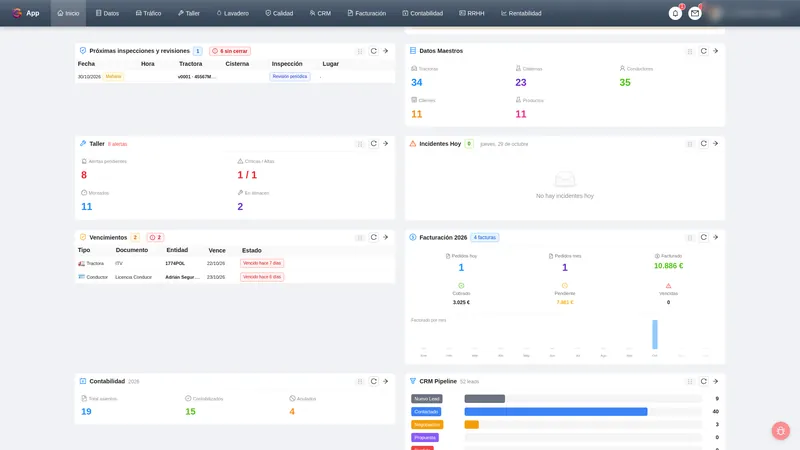Open the Lavadero menu
Screen dimensions: 800x450
(233, 13)
